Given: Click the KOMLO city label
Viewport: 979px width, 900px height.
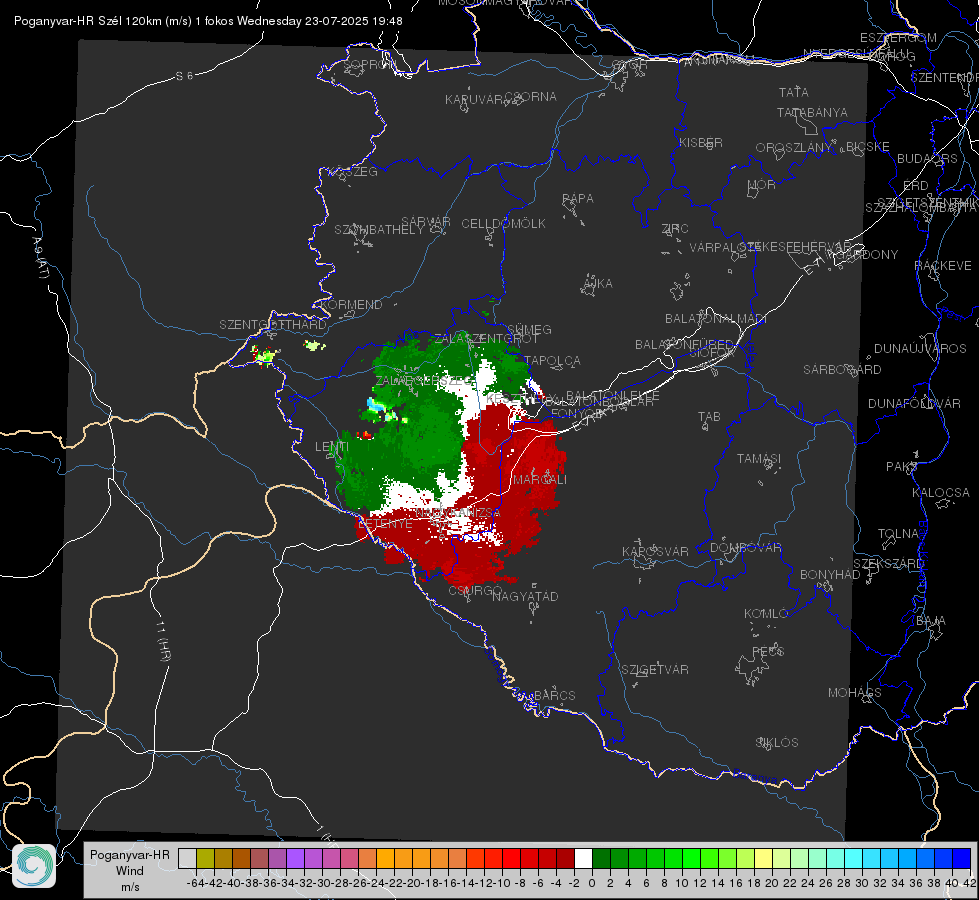Looking at the screenshot, I should coord(765,614).
